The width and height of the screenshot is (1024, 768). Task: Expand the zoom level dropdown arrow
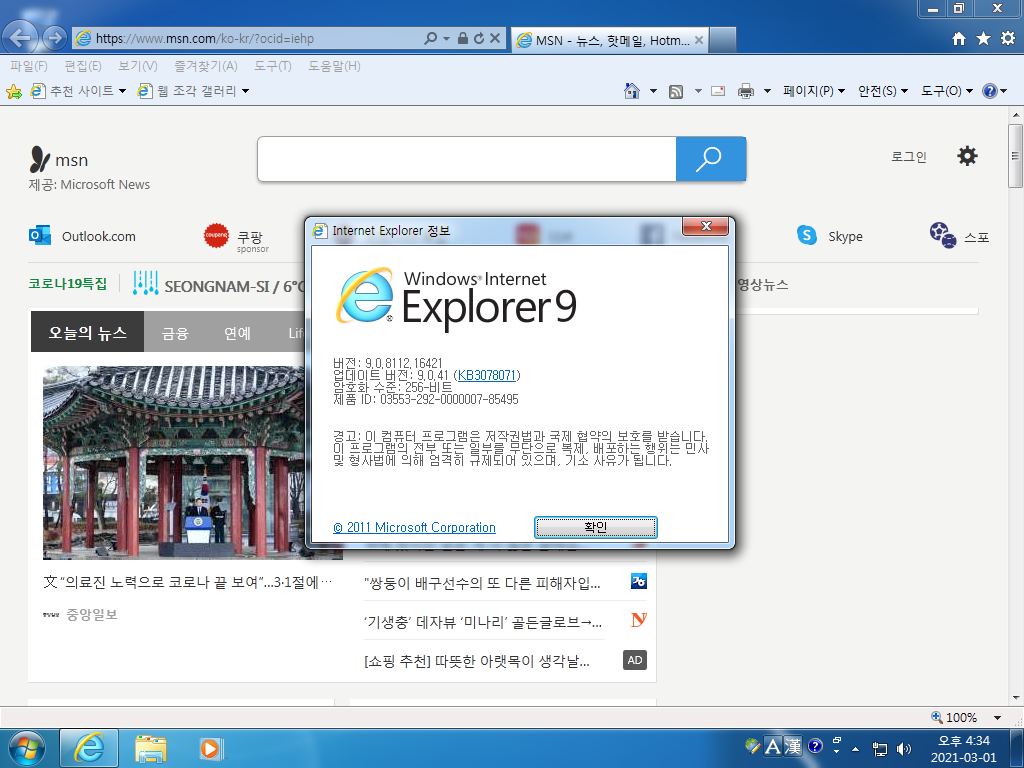pyautogui.click(x=997, y=718)
